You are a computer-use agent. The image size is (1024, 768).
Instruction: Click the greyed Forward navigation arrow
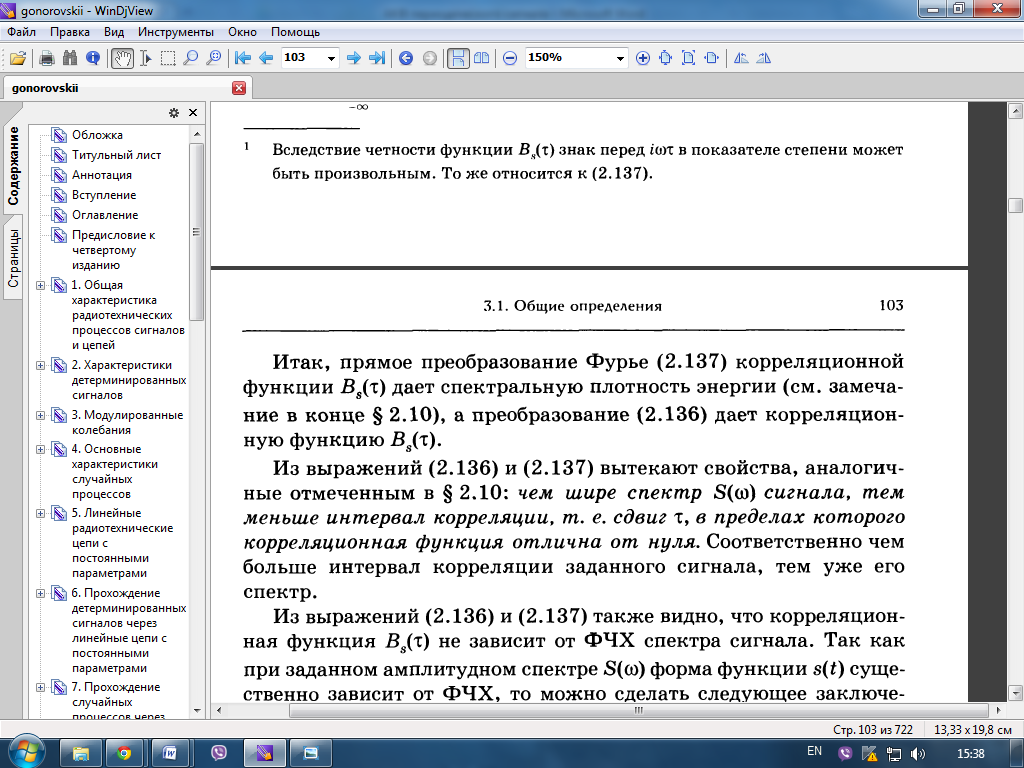(x=429, y=58)
